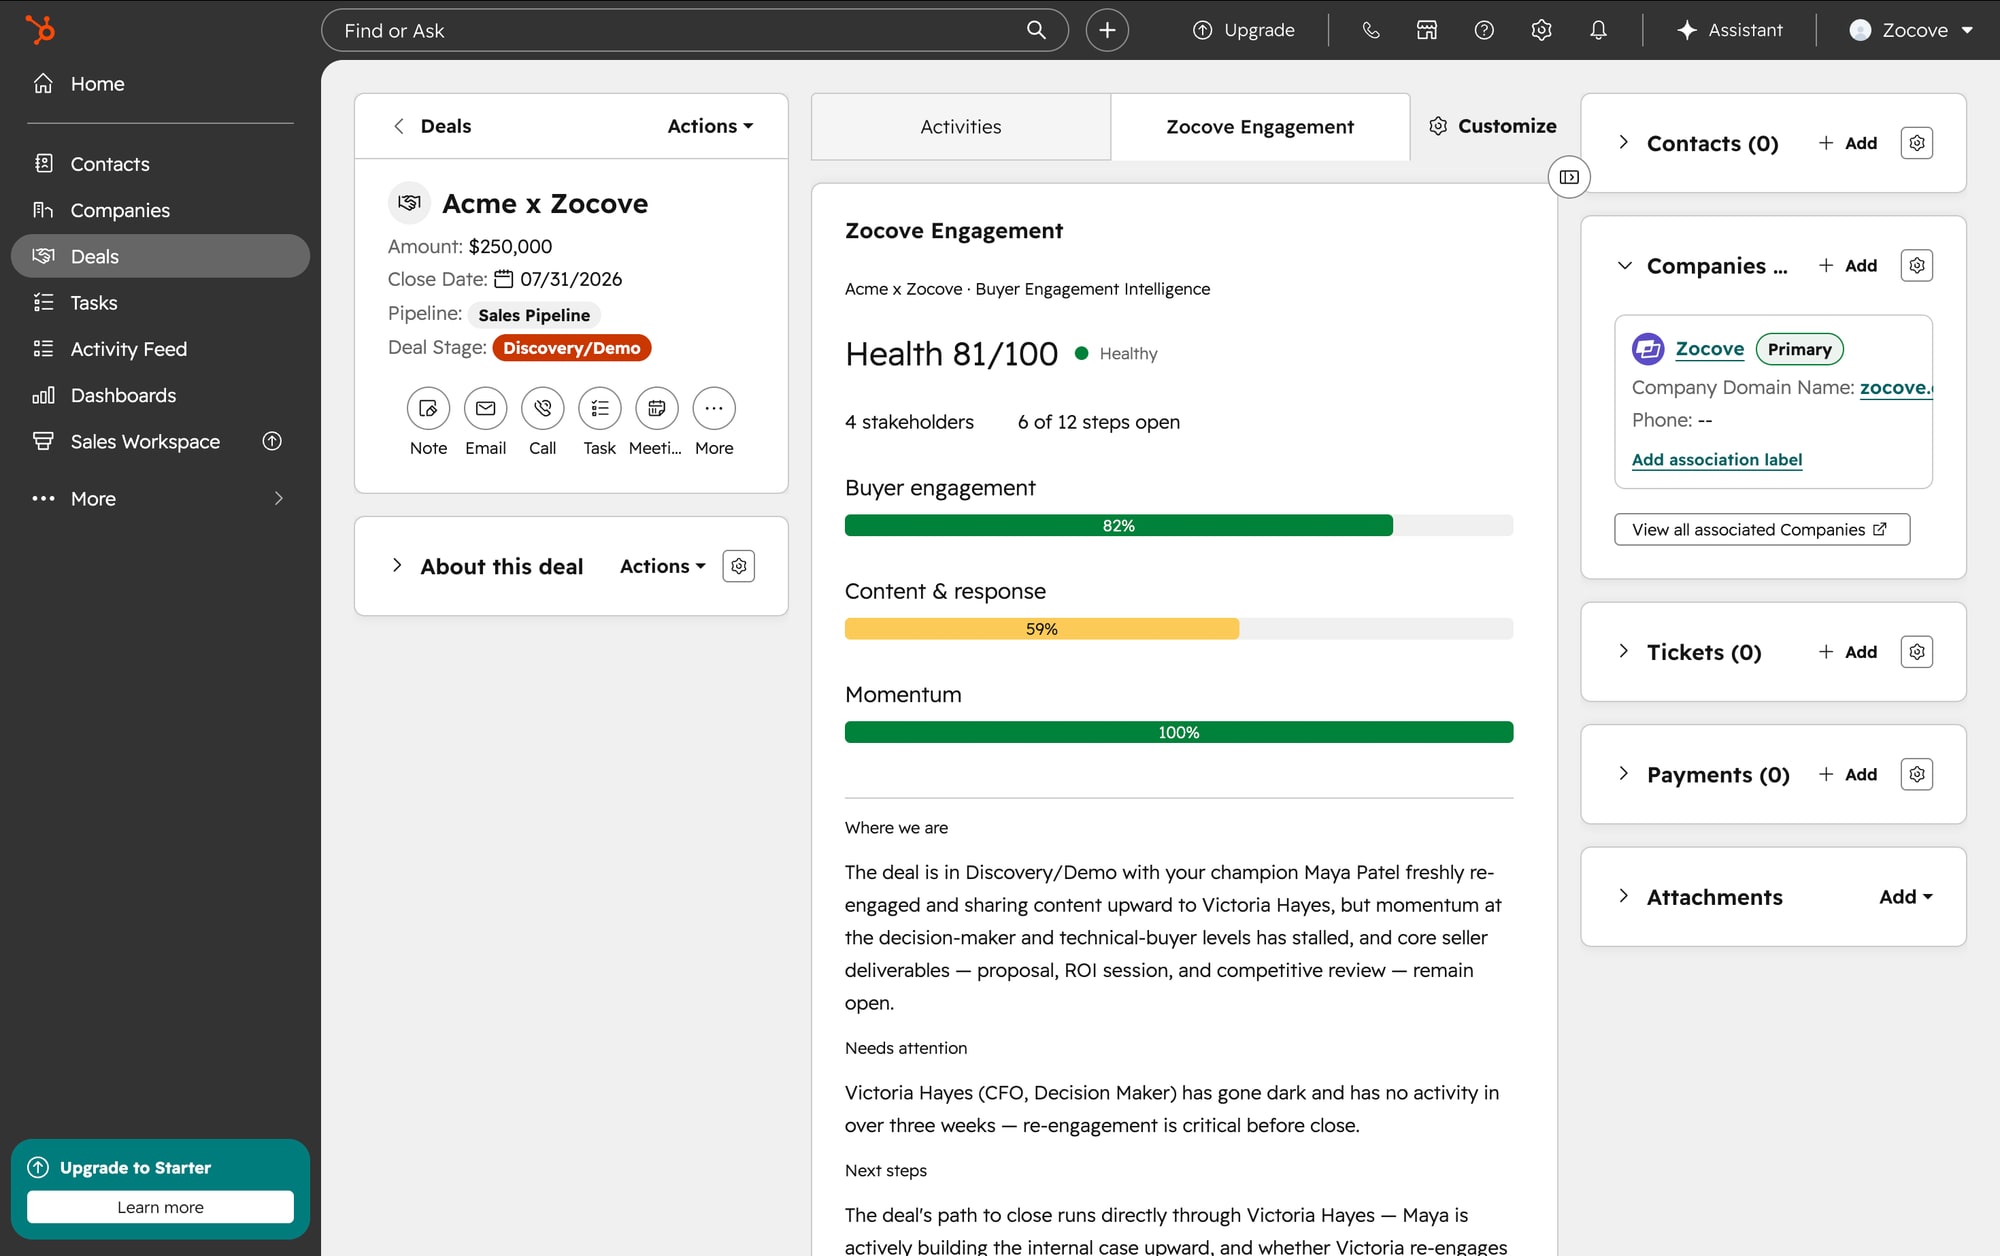The width and height of the screenshot is (2000, 1256).
Task: Open About this deal settings gear
Action: coord(738,566)
